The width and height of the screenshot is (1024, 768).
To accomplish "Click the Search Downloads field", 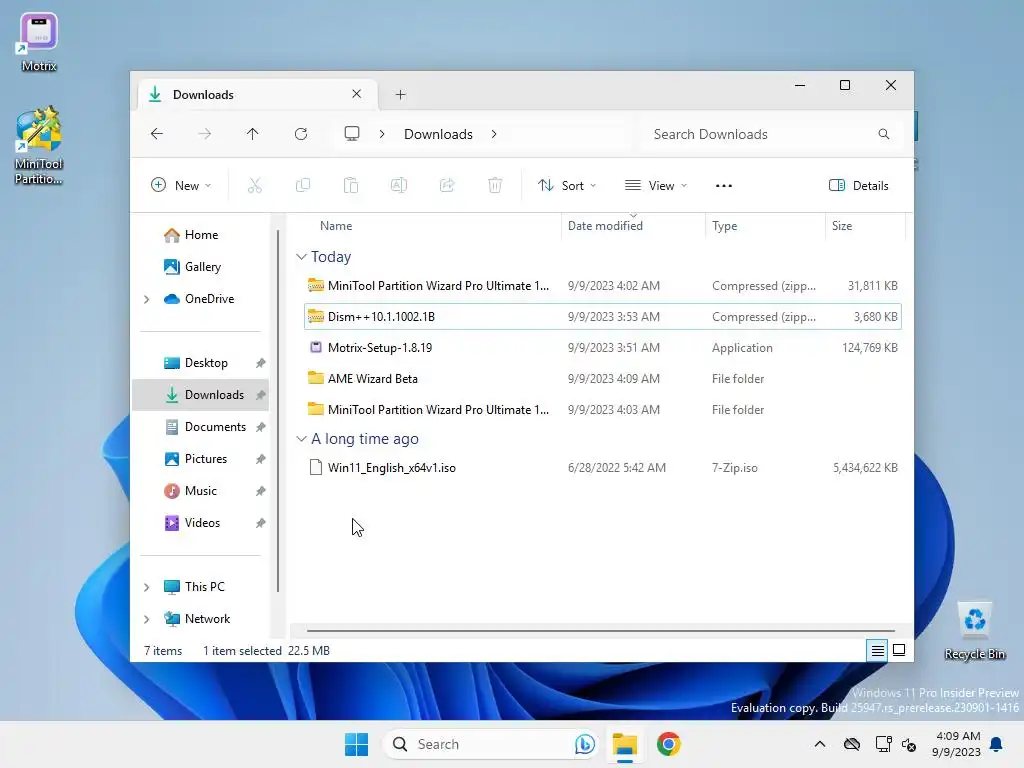I will [x=769, y=134].
